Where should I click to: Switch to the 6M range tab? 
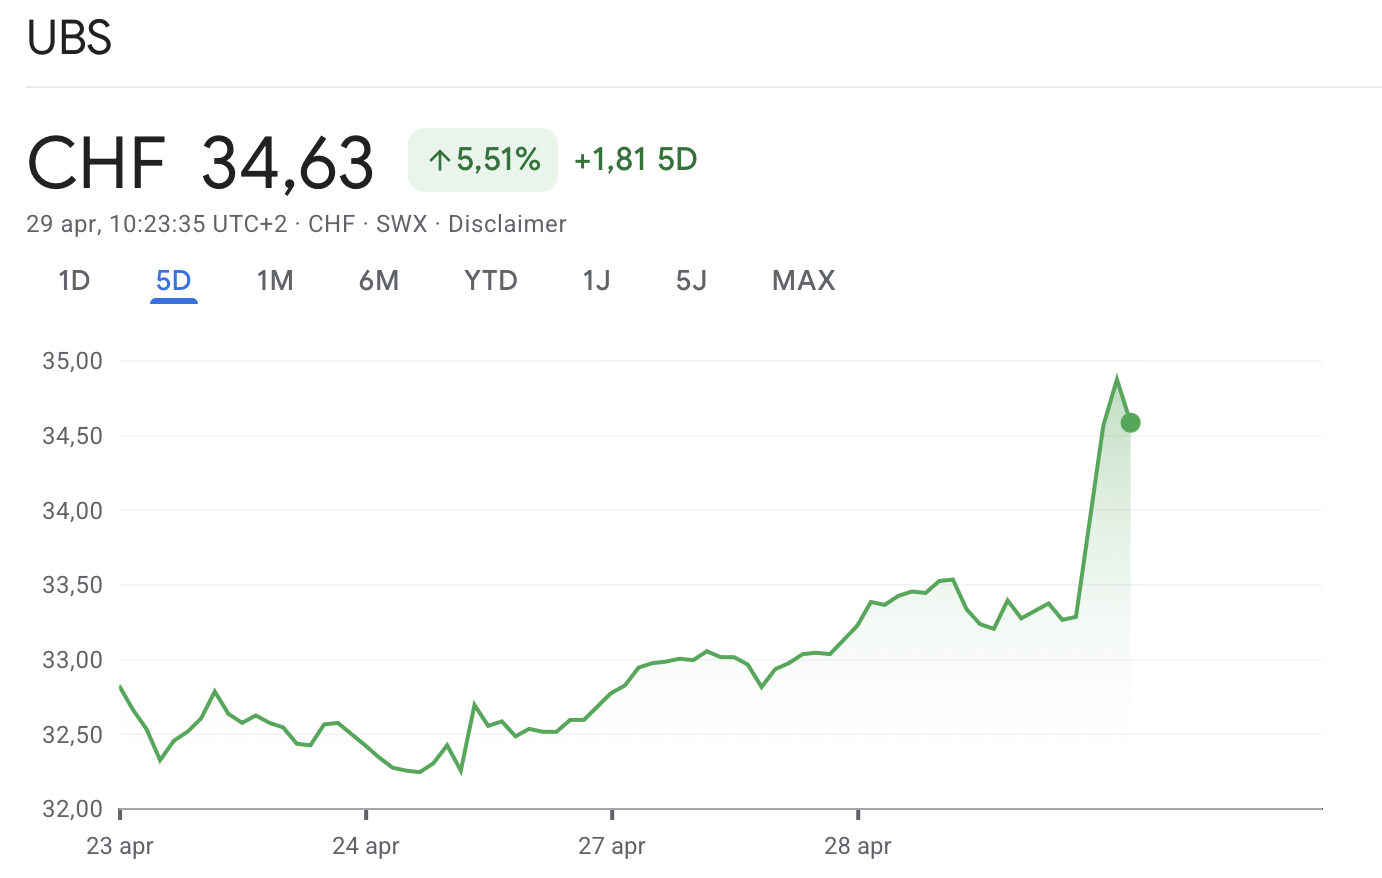379,281
